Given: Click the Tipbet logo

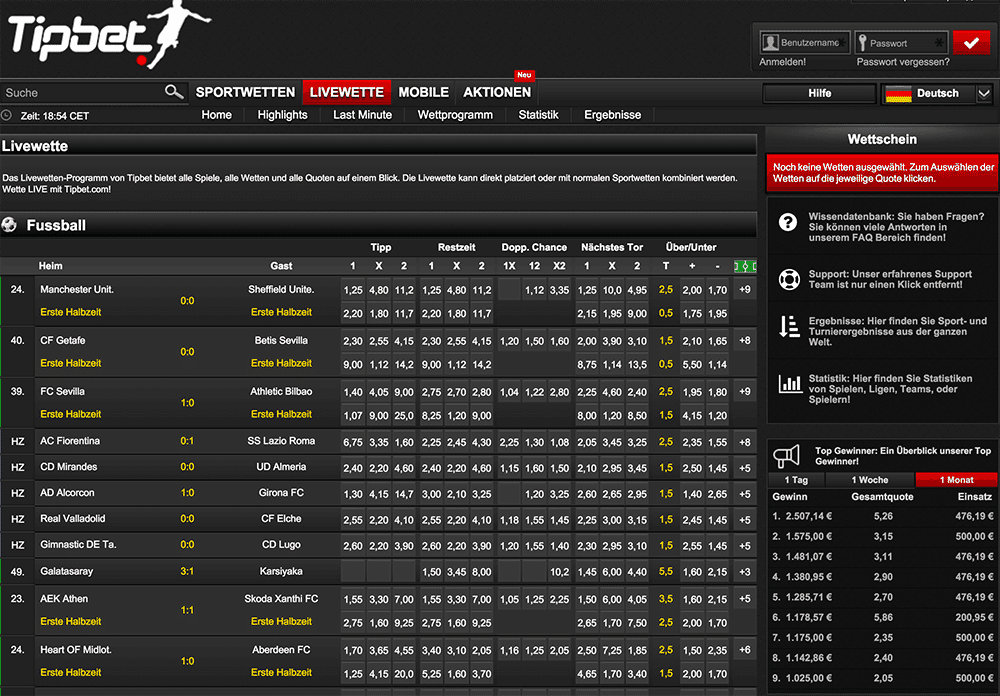Looking at the screenshot, I should point(108,35).
